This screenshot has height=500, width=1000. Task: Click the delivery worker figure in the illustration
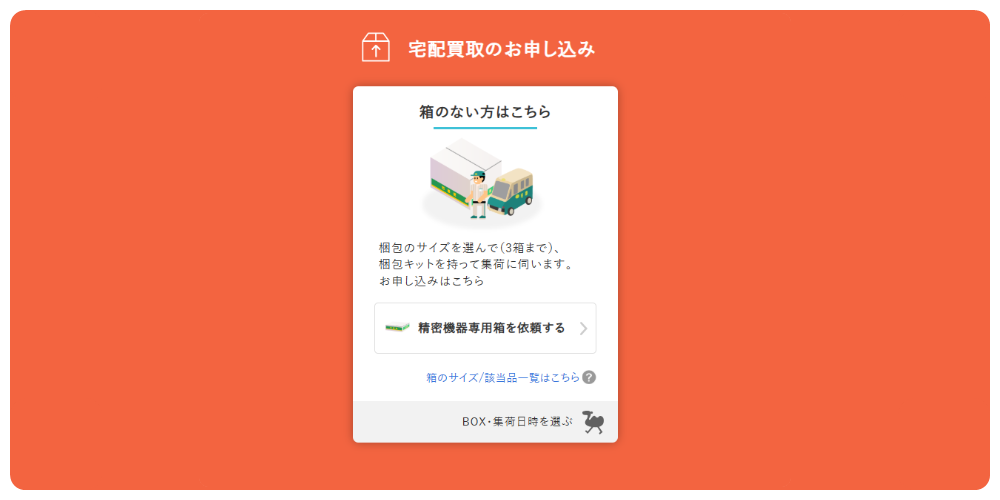click(x=478, y=194)
